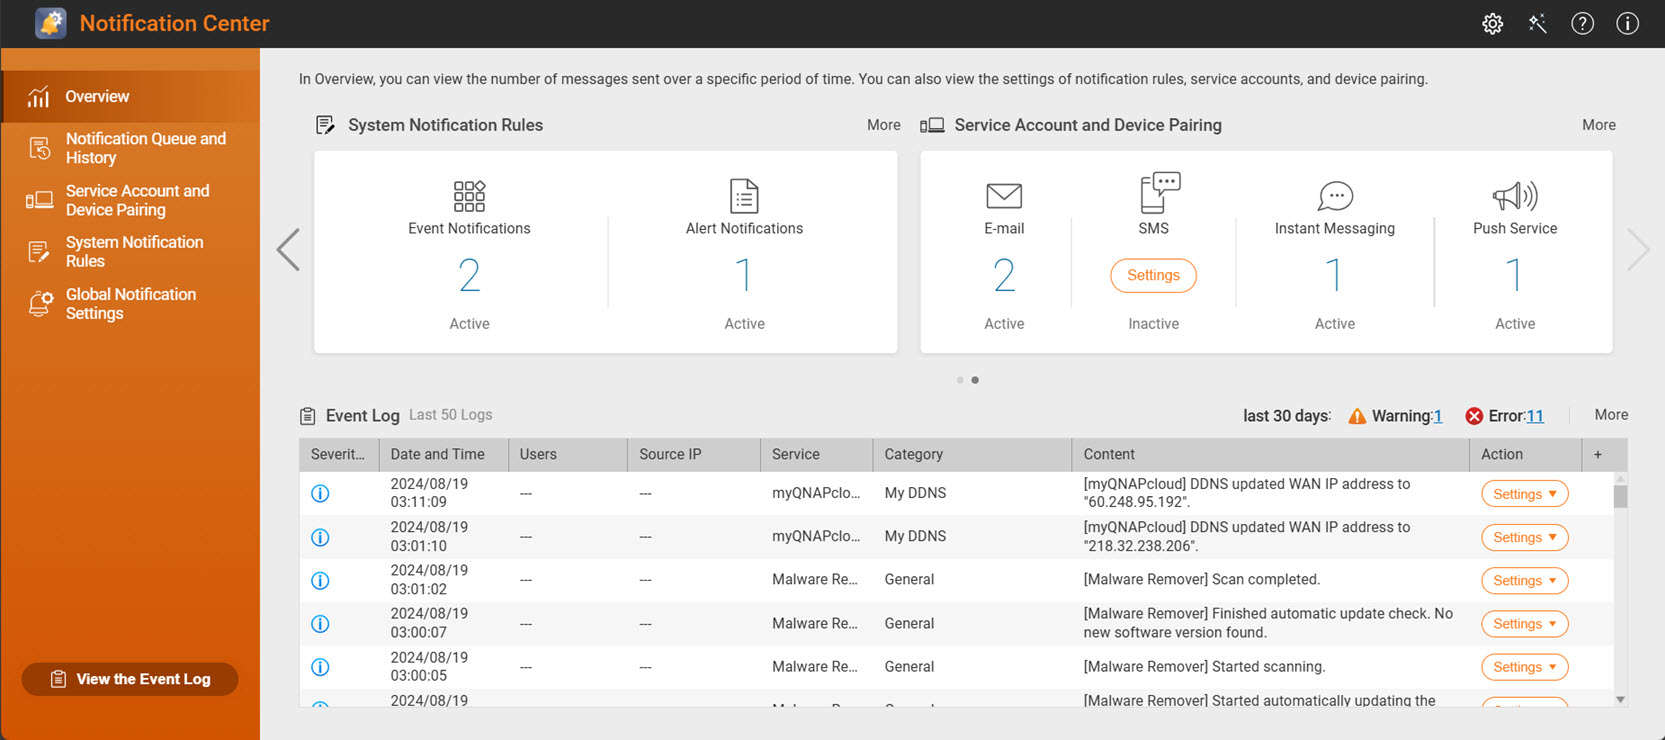Click the Push Service megaphone icon
The height and width of the screenshot is (740, 1665).
point(1515,196)
